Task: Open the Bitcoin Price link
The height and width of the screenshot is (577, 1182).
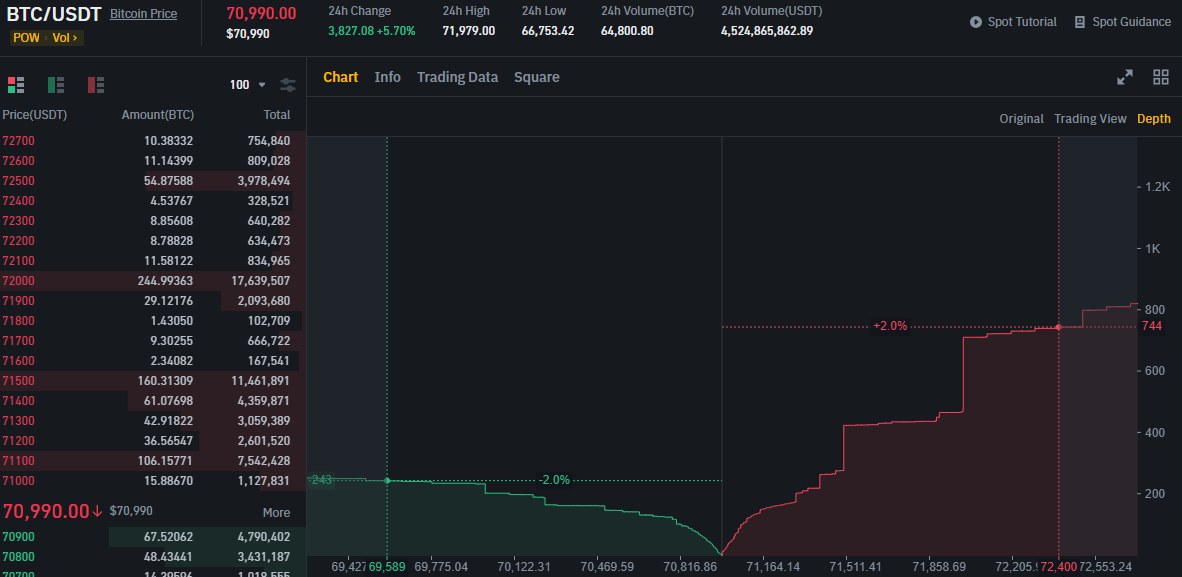Action: coord(143,14)
